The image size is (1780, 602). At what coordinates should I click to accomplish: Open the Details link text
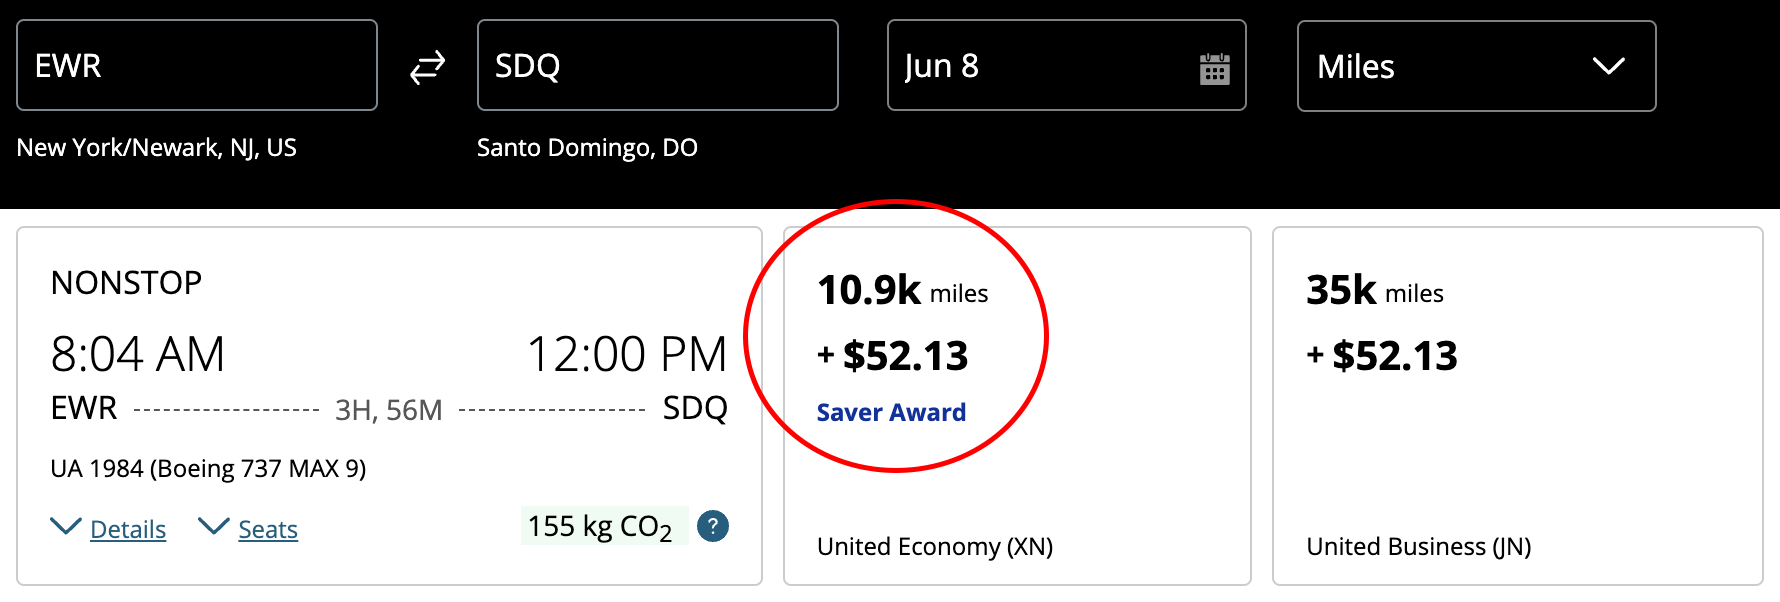pos(128,529)
